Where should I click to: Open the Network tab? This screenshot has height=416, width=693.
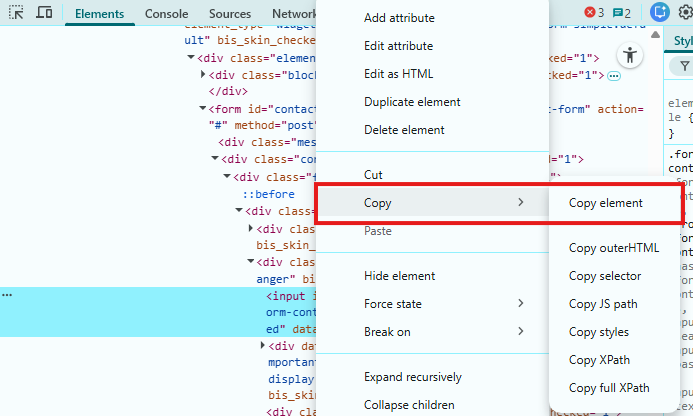coord(293,14)
